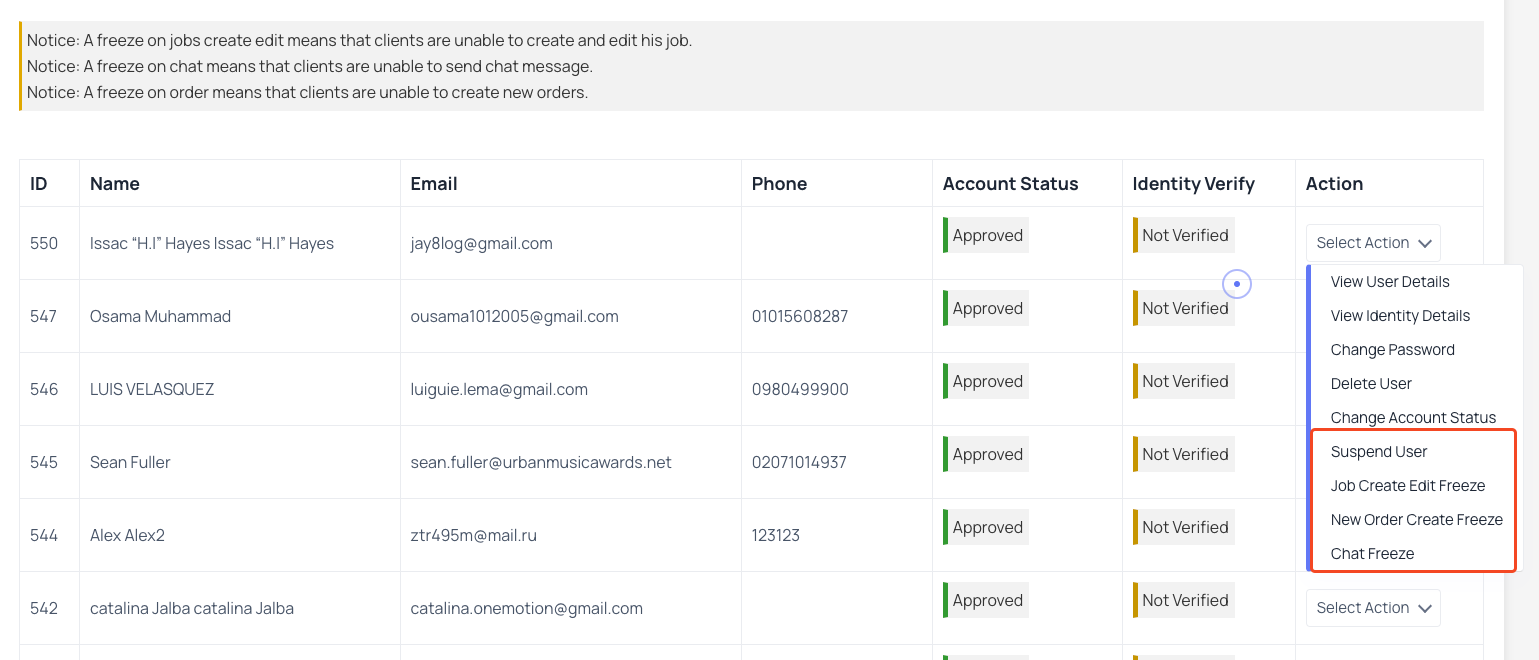Open "View Identity Details" for Issac Hayes

tap(1399, 315)
